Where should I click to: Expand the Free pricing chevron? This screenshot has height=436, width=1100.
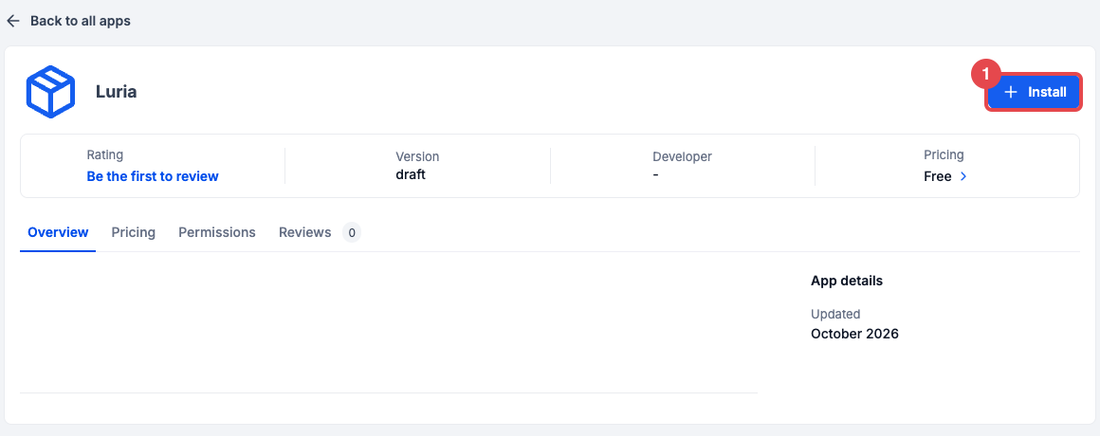click(963, 176)
